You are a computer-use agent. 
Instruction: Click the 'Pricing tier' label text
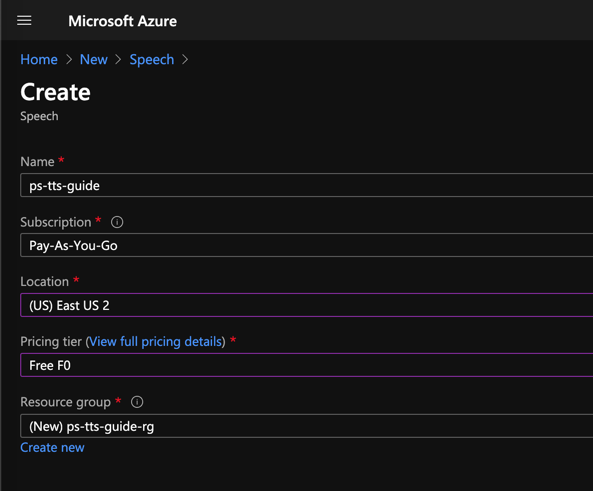click(x=51, y=342)
